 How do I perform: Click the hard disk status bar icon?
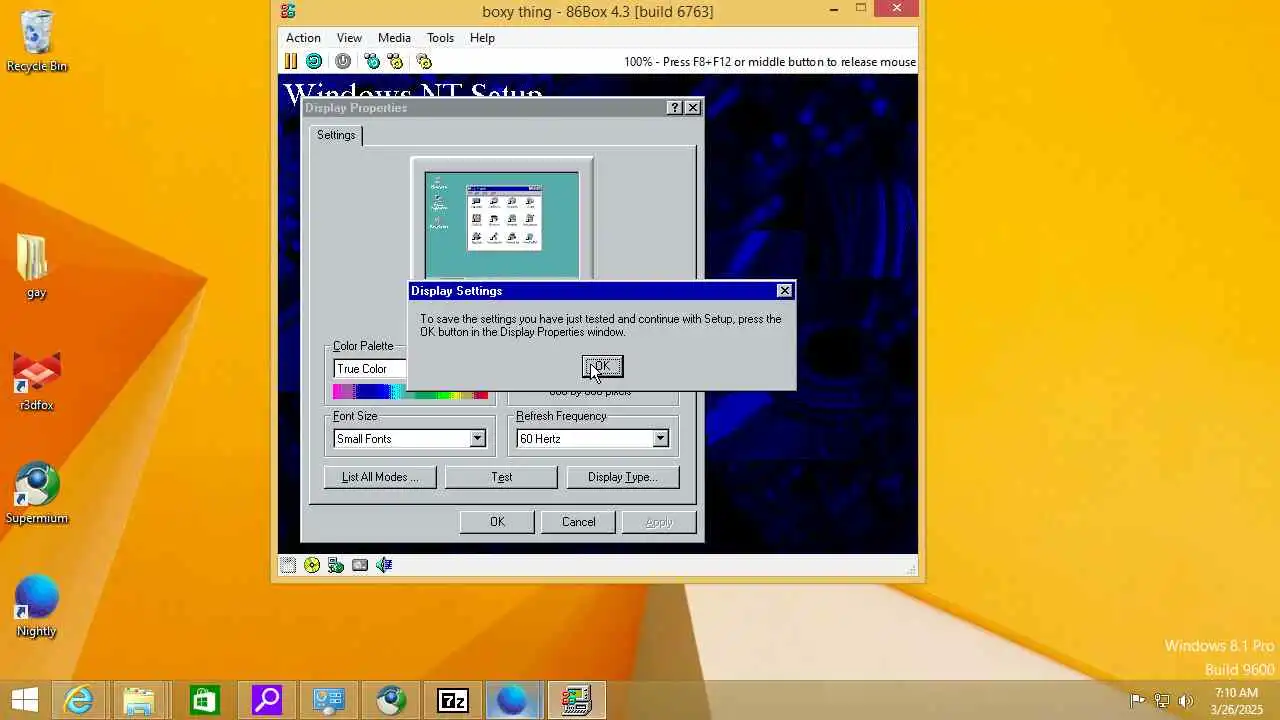point(360,565)
